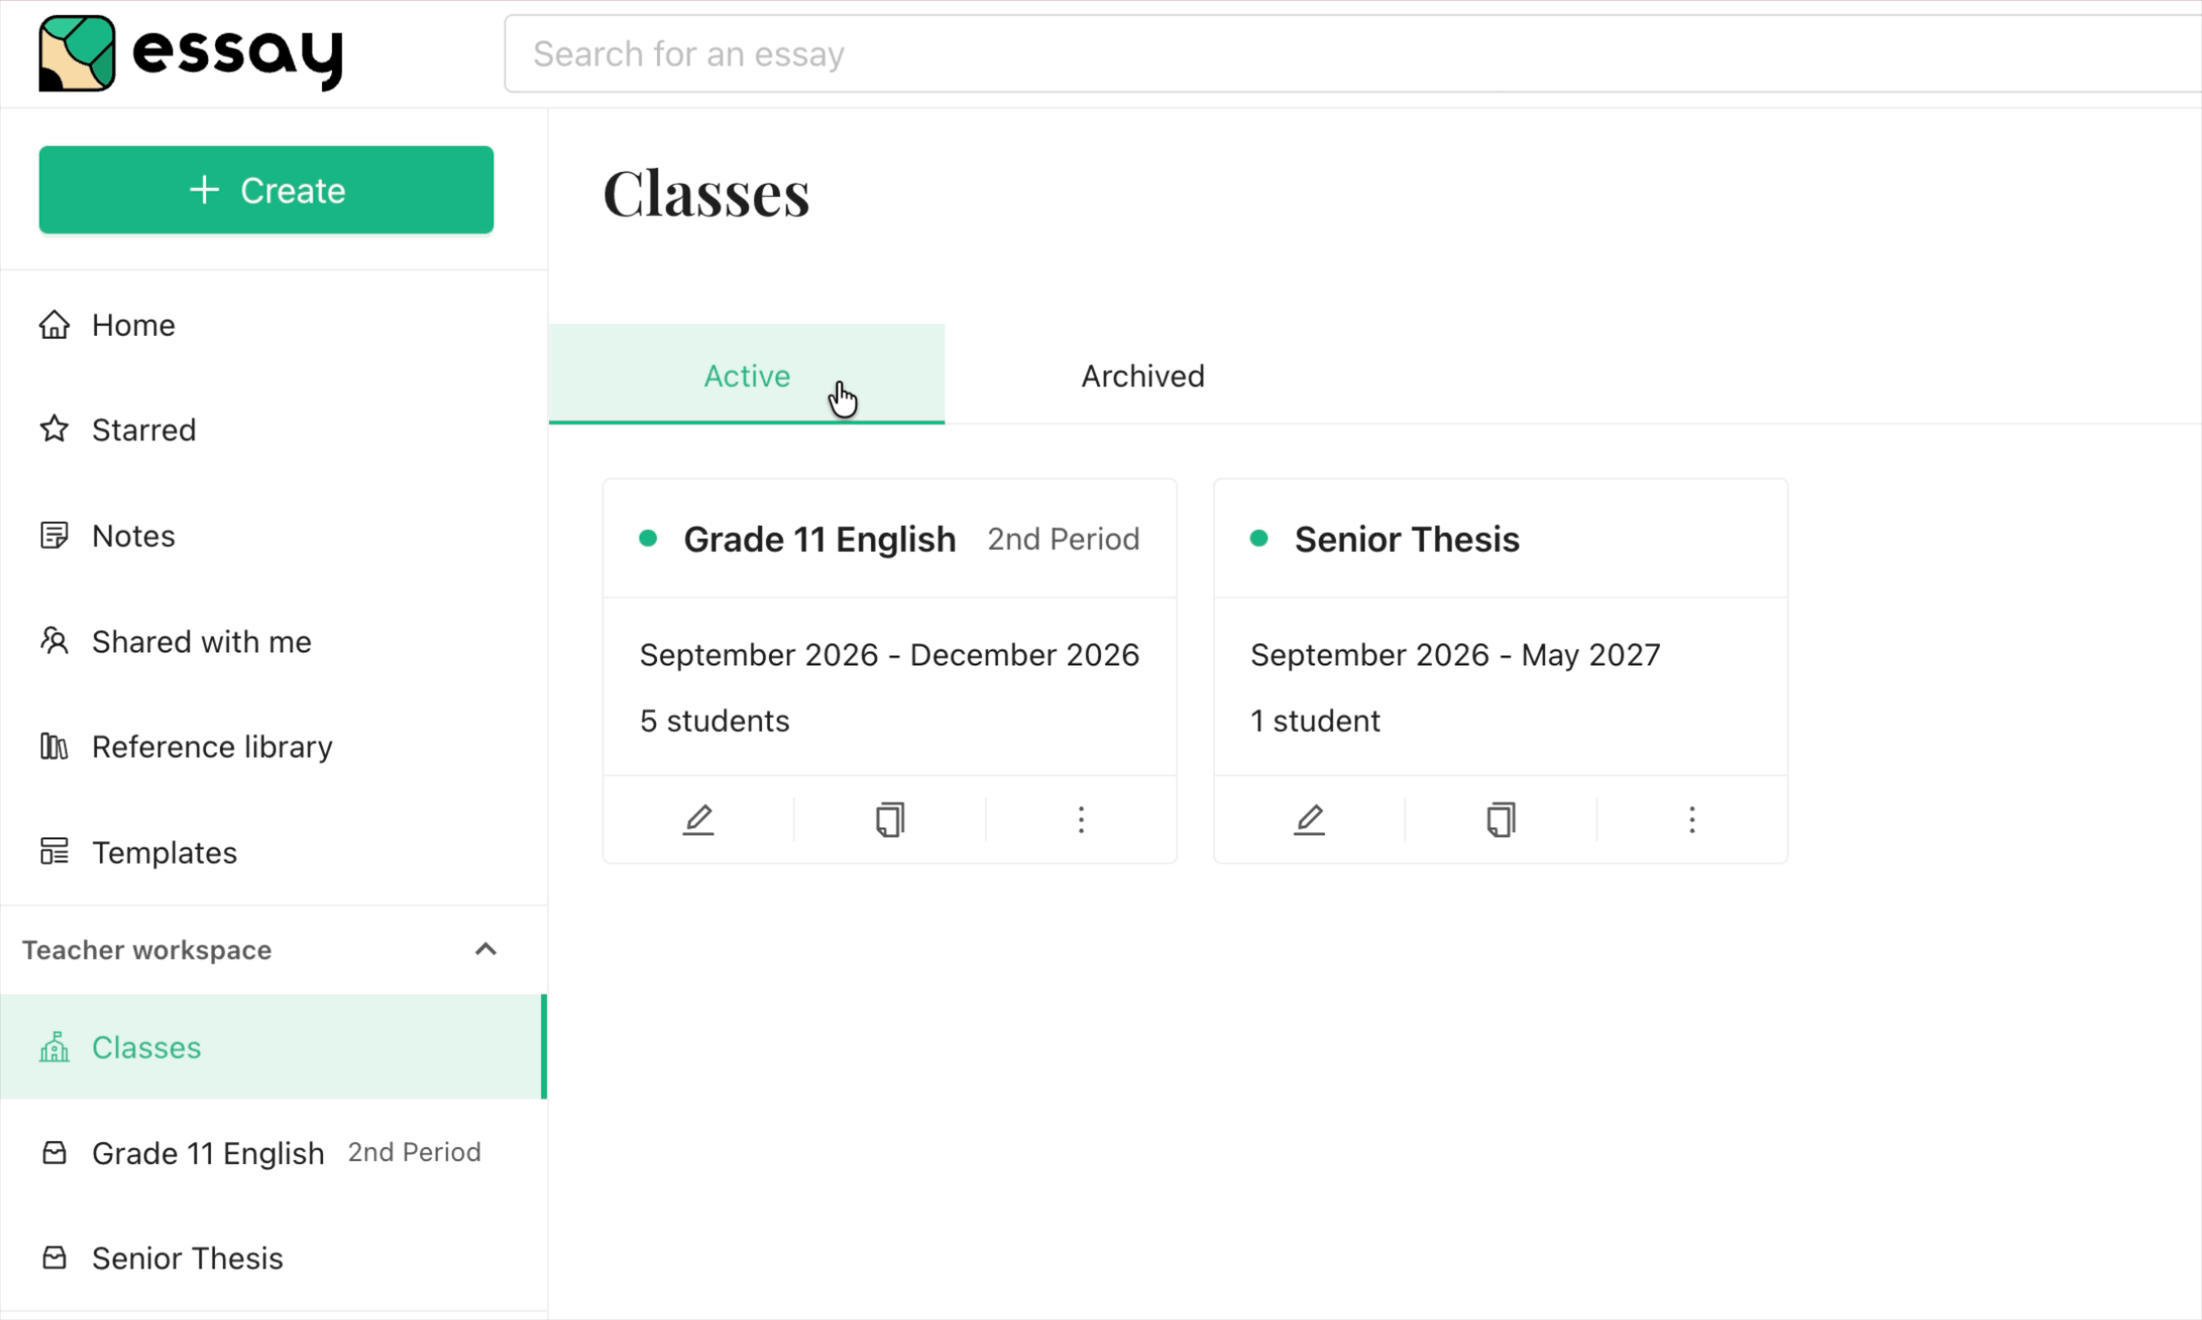
Task: Click the Starred star icon
Action: click(54, 429)
